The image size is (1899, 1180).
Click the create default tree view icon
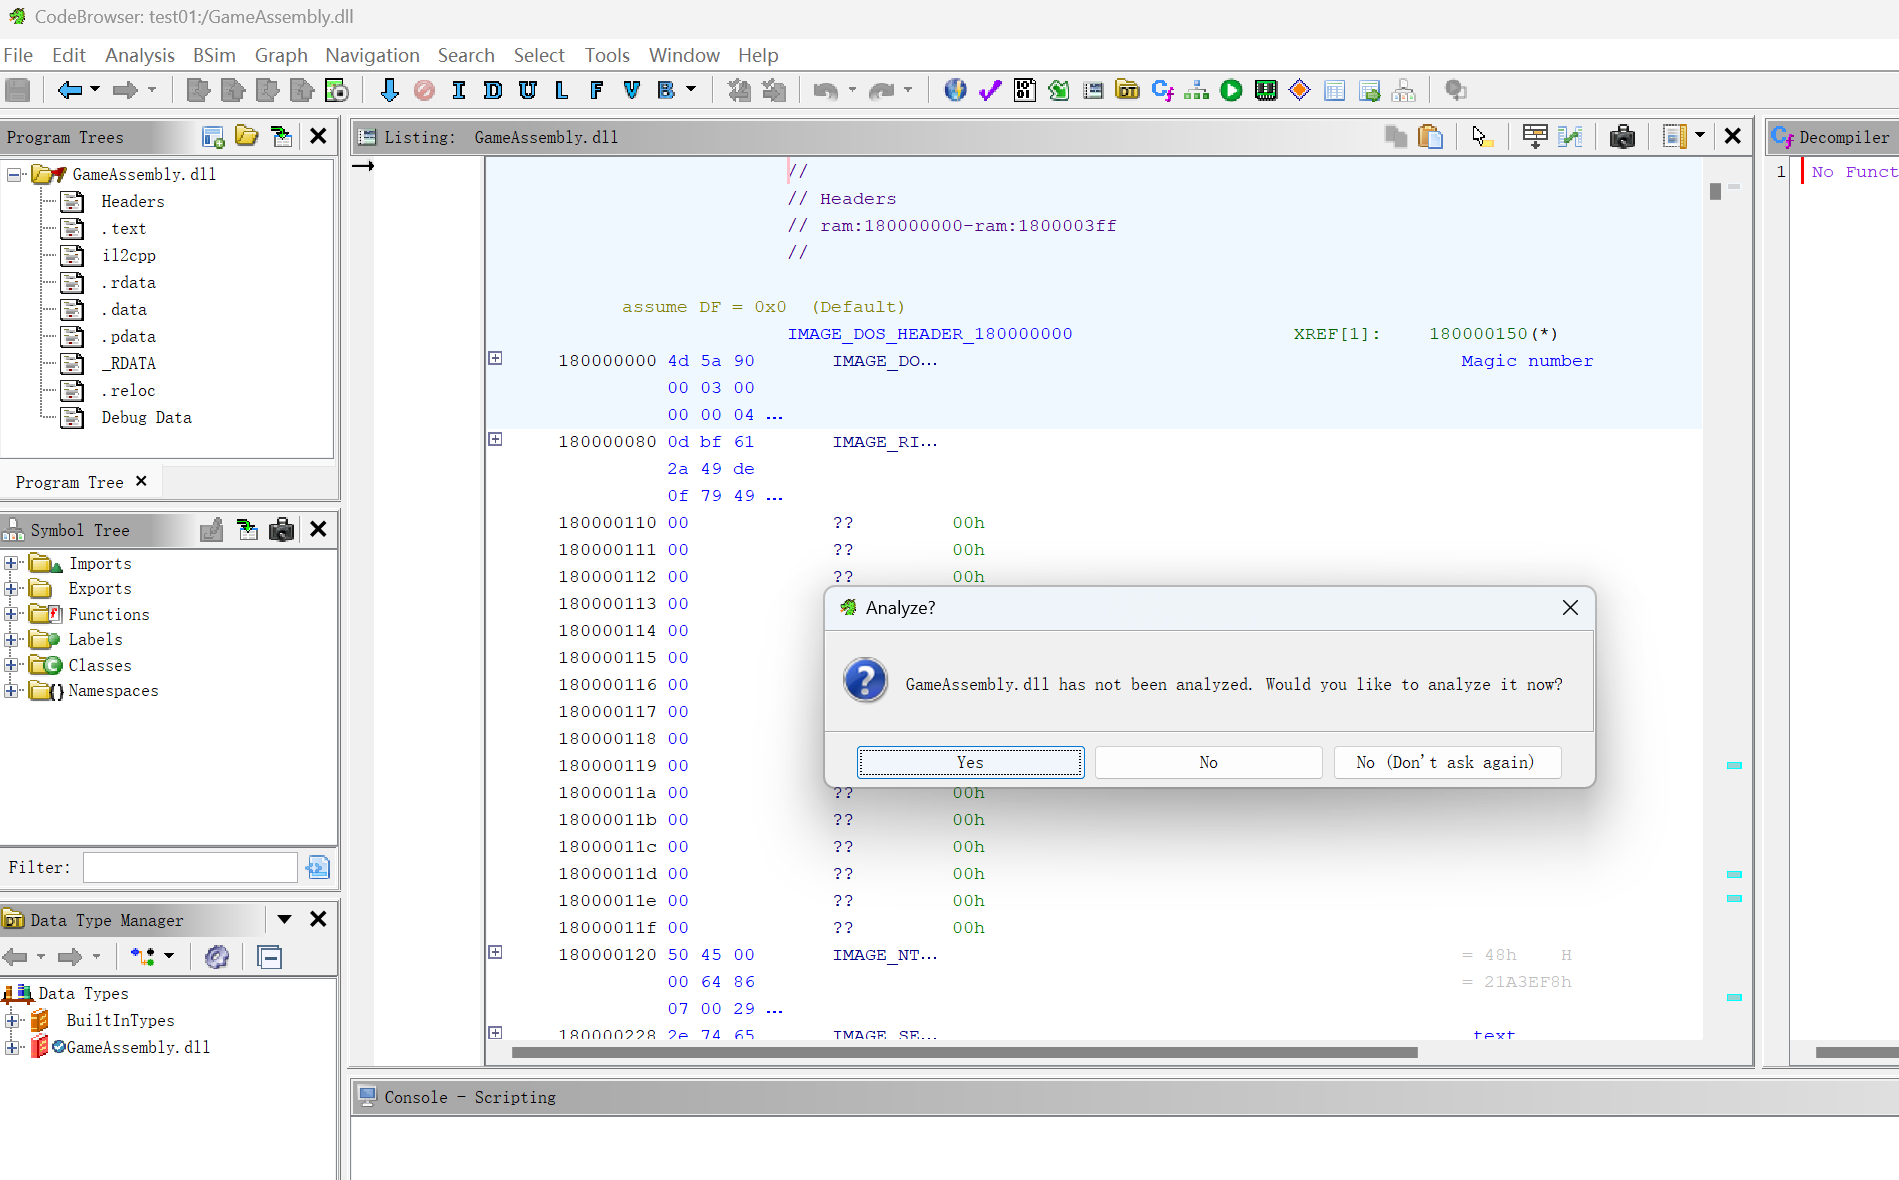tap(212, 137)
